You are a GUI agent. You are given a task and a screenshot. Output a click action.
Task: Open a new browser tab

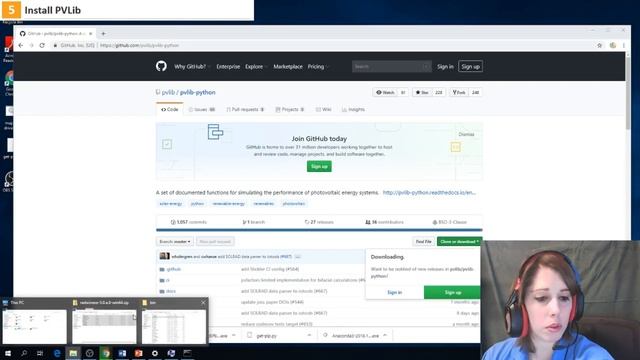click(x=103, y=33)
